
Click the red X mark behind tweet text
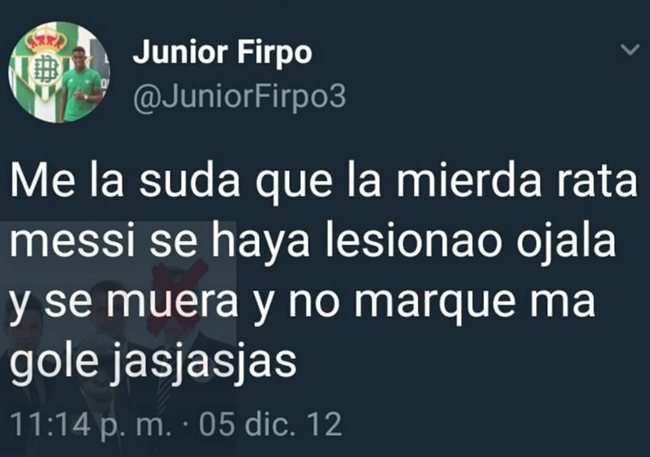coord(178,295)
